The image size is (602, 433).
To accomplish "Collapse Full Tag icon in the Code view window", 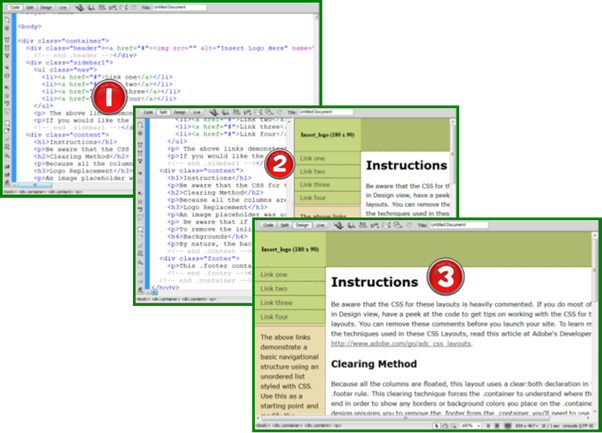I will [7, 40].
